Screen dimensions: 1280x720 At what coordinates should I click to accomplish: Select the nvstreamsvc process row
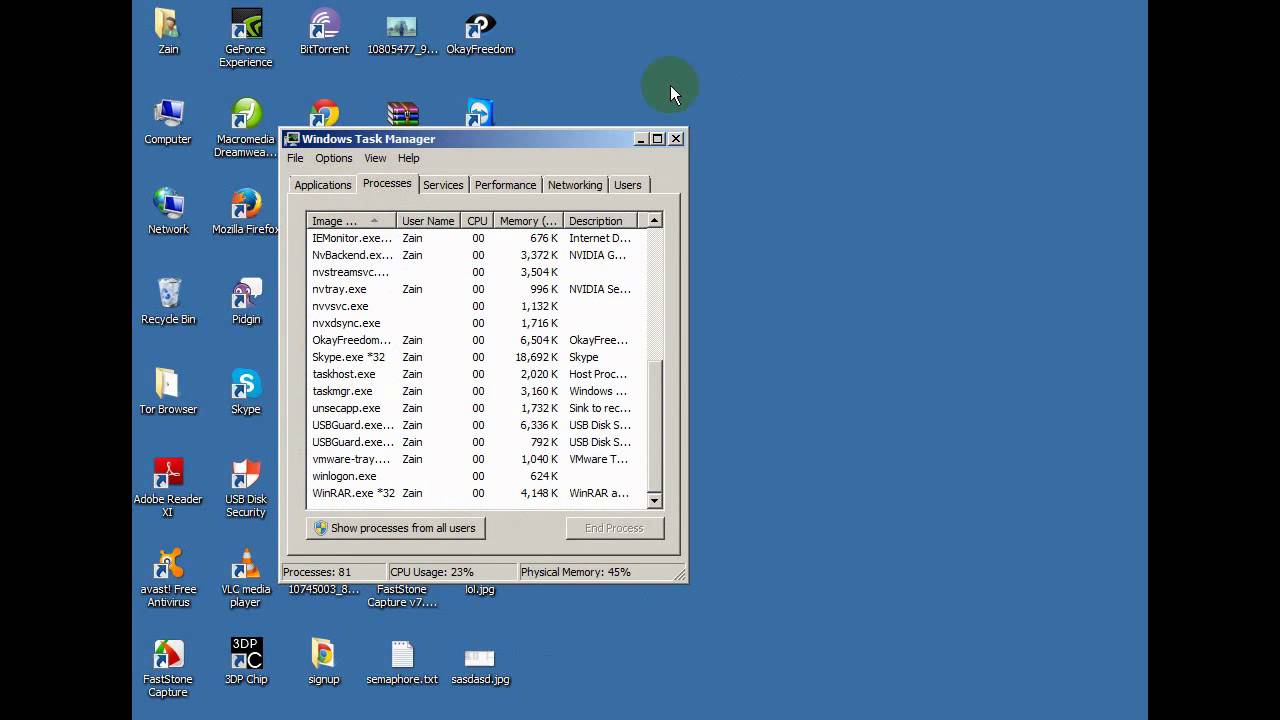(x=477, y=272)
